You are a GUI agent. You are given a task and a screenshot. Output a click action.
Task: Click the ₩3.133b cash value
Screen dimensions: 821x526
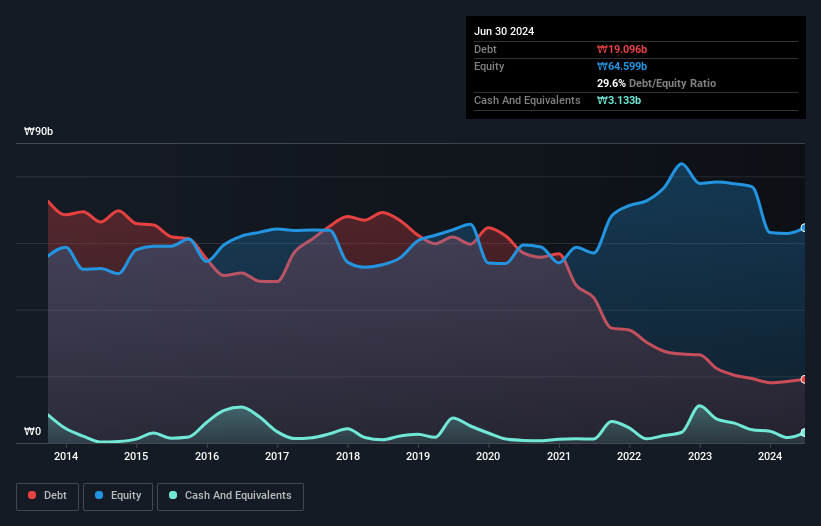619,100
